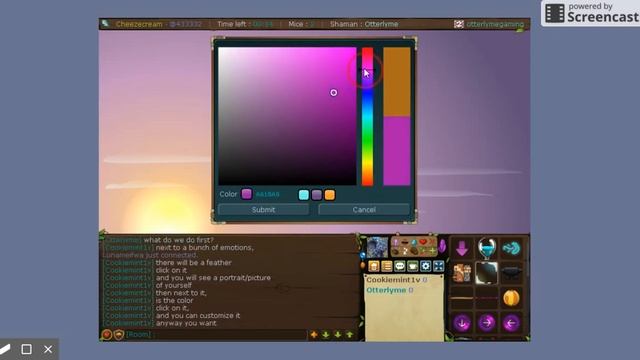Open the orange list menu icon
This screenshot has width=640, height=360.
(387, 267)
